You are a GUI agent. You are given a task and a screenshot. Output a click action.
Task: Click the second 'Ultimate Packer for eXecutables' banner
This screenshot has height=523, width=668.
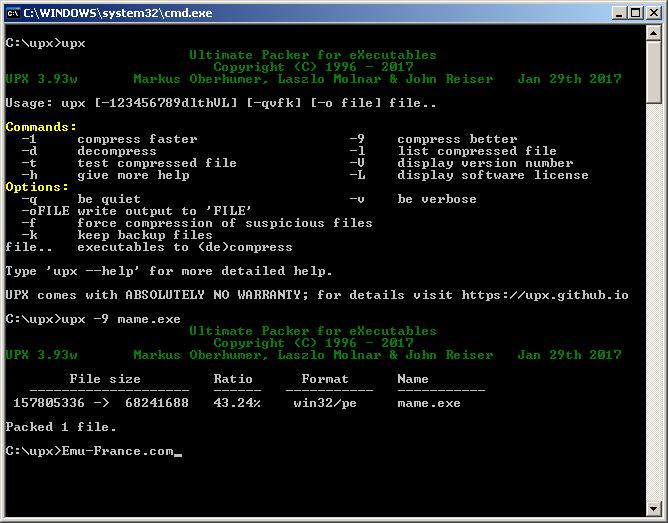(313, 331)
